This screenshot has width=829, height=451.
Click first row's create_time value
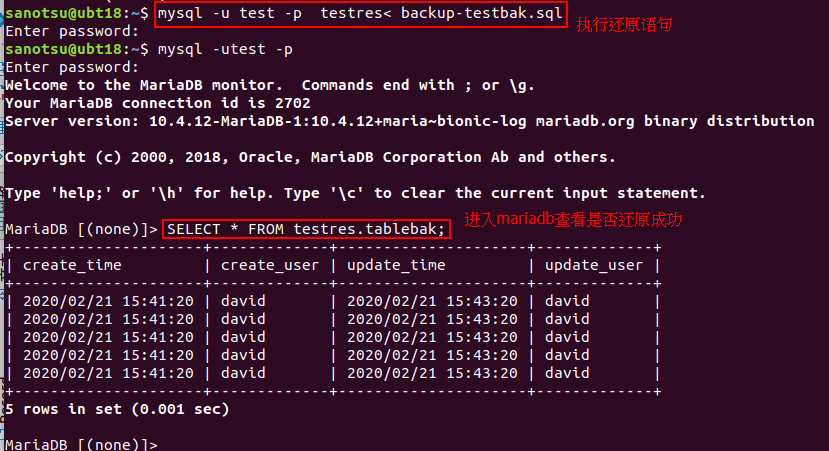[107, 301]
